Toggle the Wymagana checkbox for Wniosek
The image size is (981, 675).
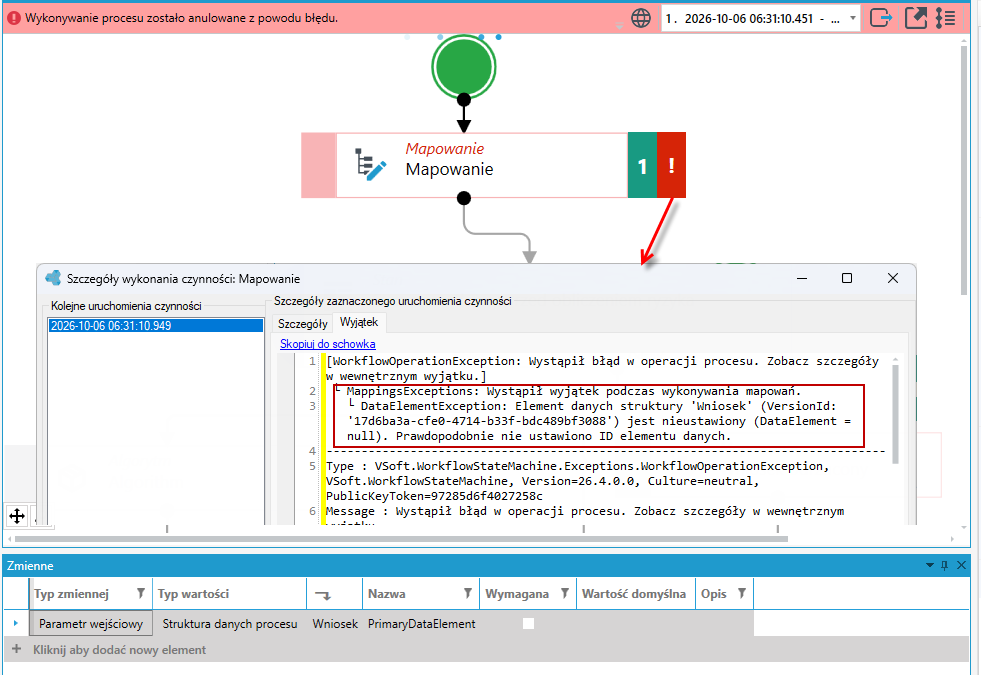pyautogui.click(x=529, y=624)
